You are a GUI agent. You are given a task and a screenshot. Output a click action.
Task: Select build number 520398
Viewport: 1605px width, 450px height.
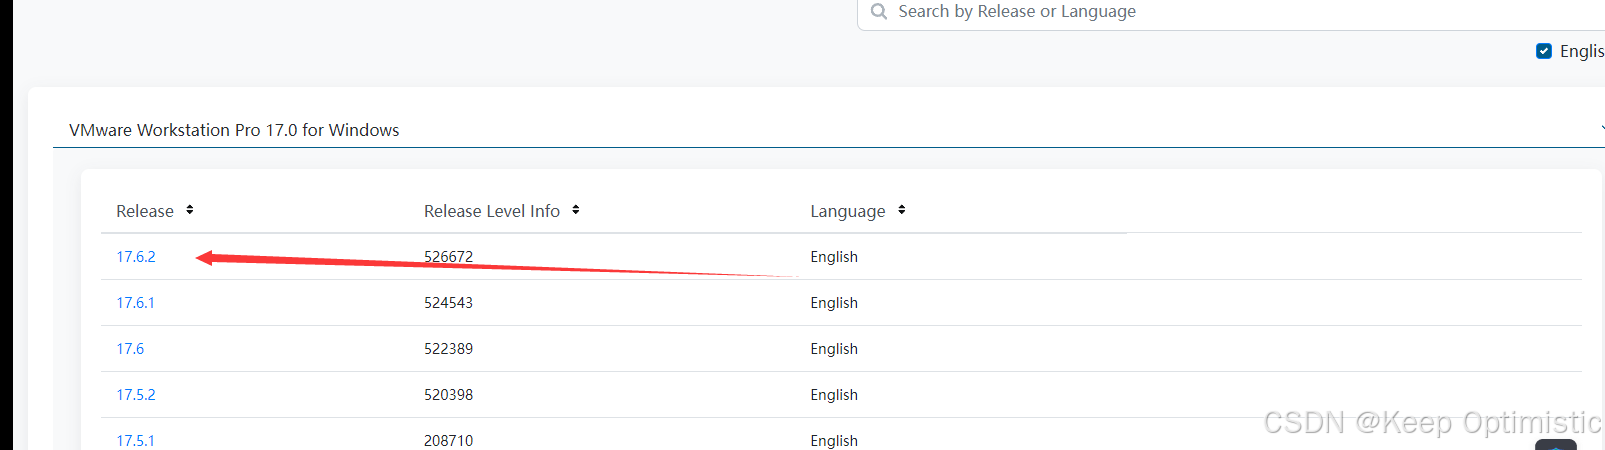[448, 395]
